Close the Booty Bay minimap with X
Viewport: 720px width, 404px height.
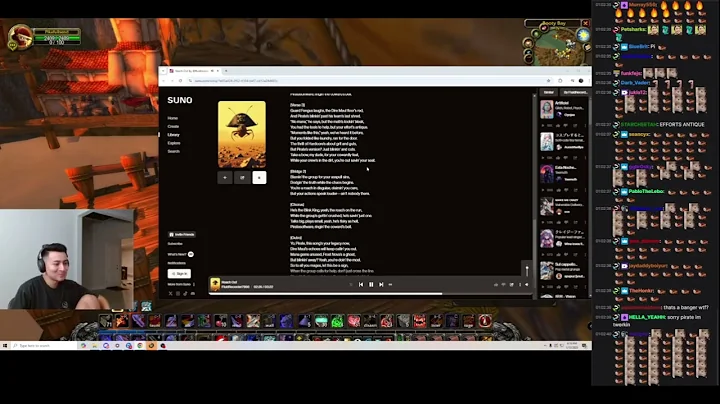coord(585,23)
